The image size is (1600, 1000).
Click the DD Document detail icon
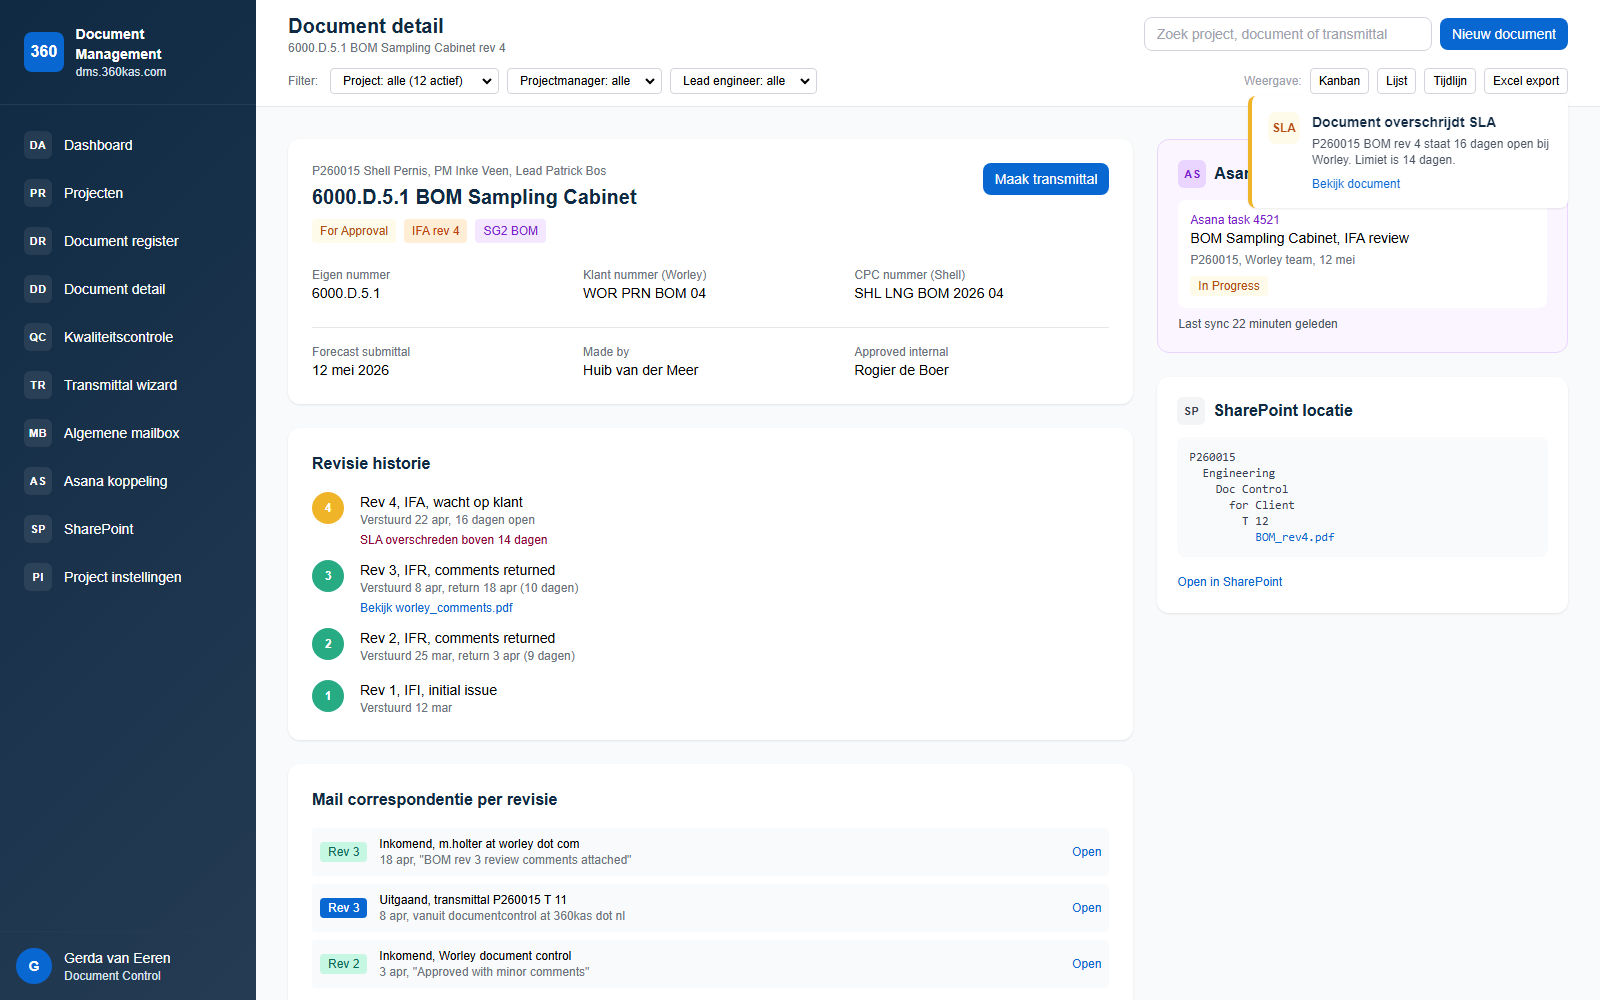coord(38,289)
